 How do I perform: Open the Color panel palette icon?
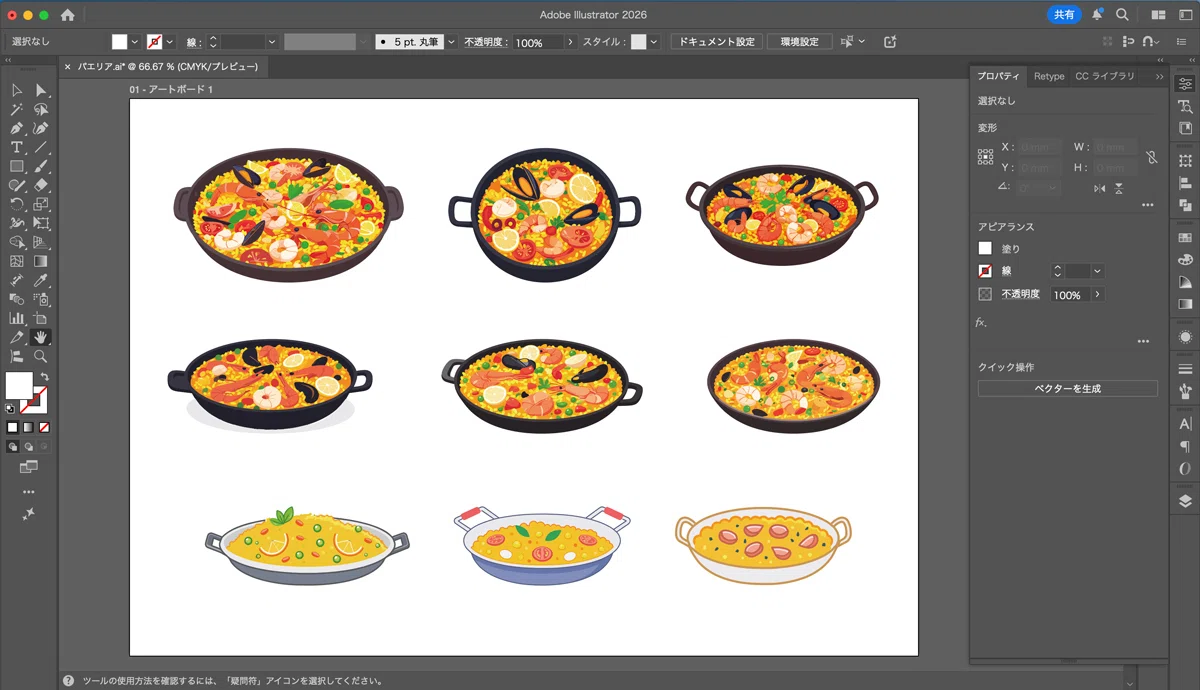point(1185,260)
